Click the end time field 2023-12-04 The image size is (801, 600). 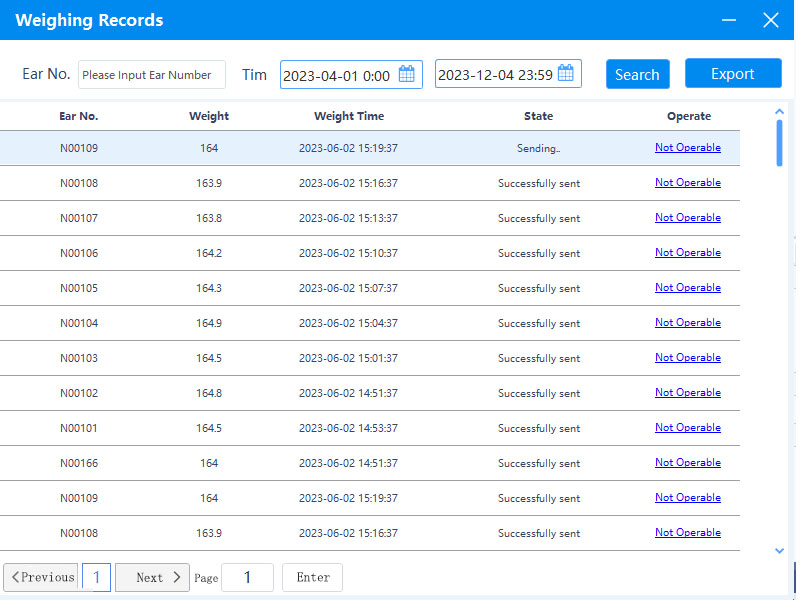click(x=495, y=75)
